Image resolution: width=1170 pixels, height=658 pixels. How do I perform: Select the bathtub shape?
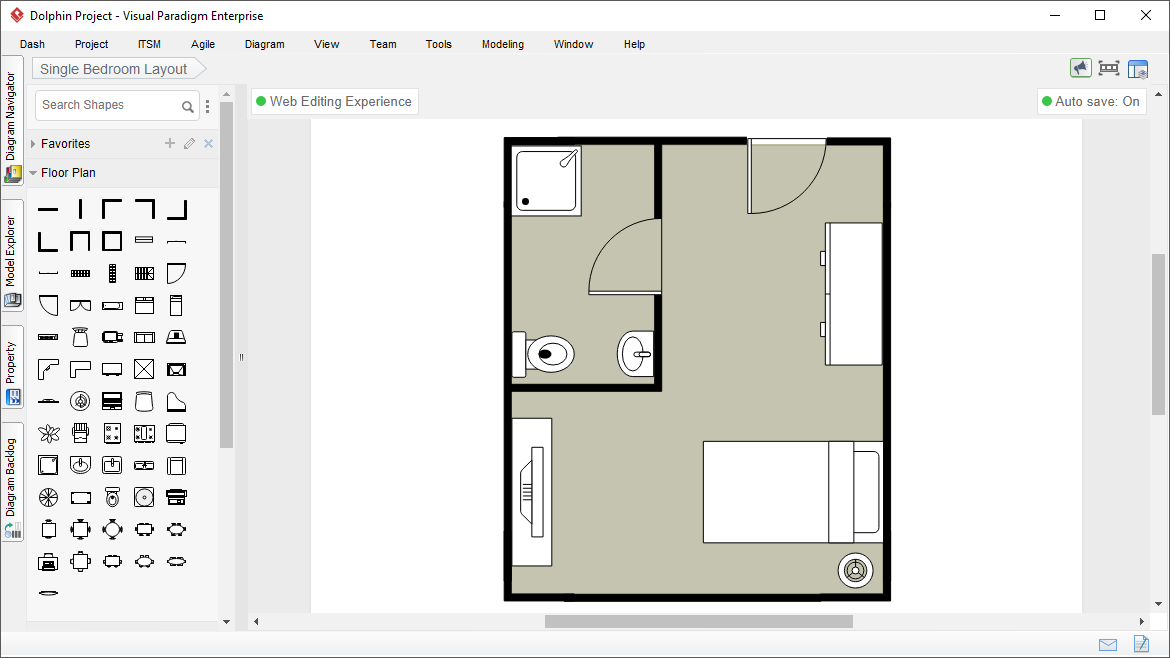[112, 305]
